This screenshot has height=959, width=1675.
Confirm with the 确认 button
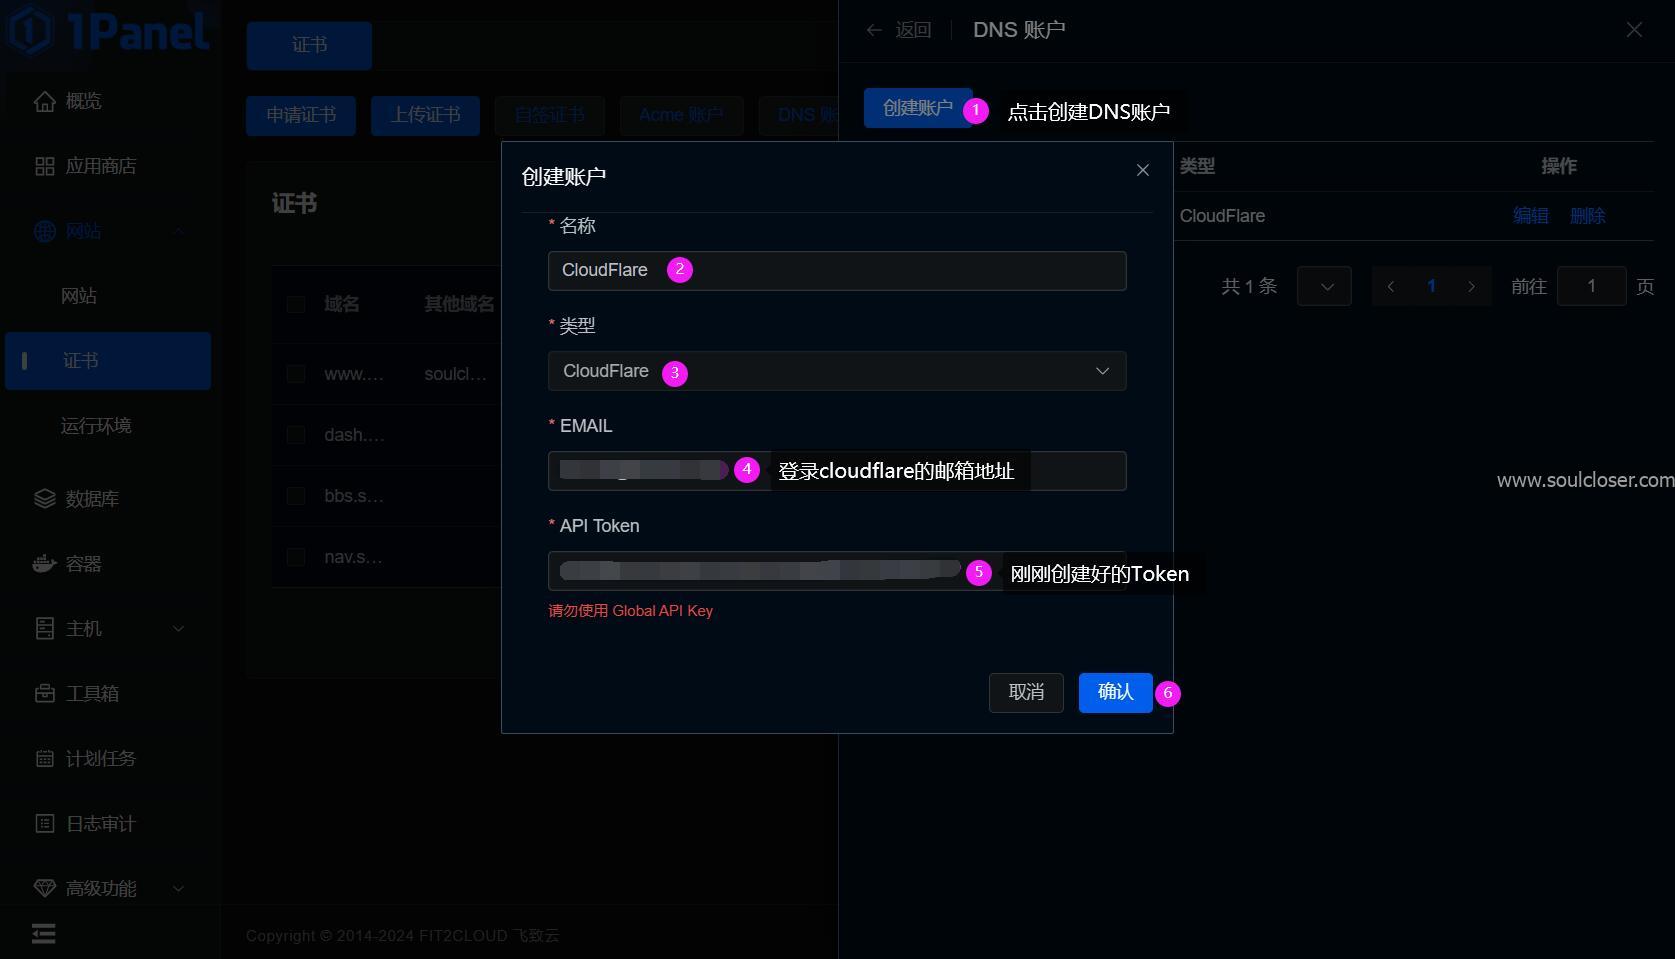tap(1115, 692)
